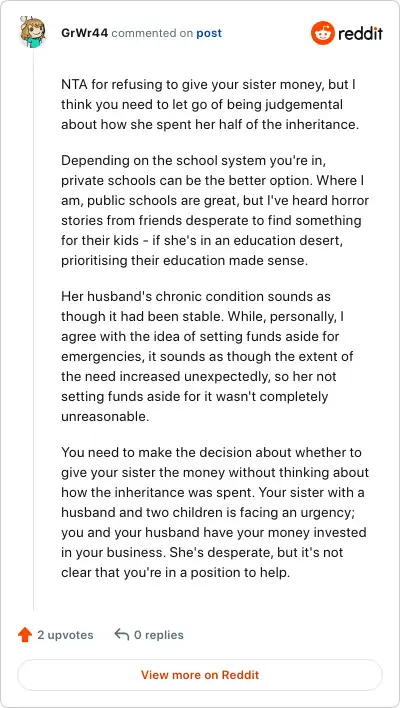Click the paragraph beginning "Depending on the school"
The width and height of the screenshot is (400, 708).
click(x=215, y=211)
